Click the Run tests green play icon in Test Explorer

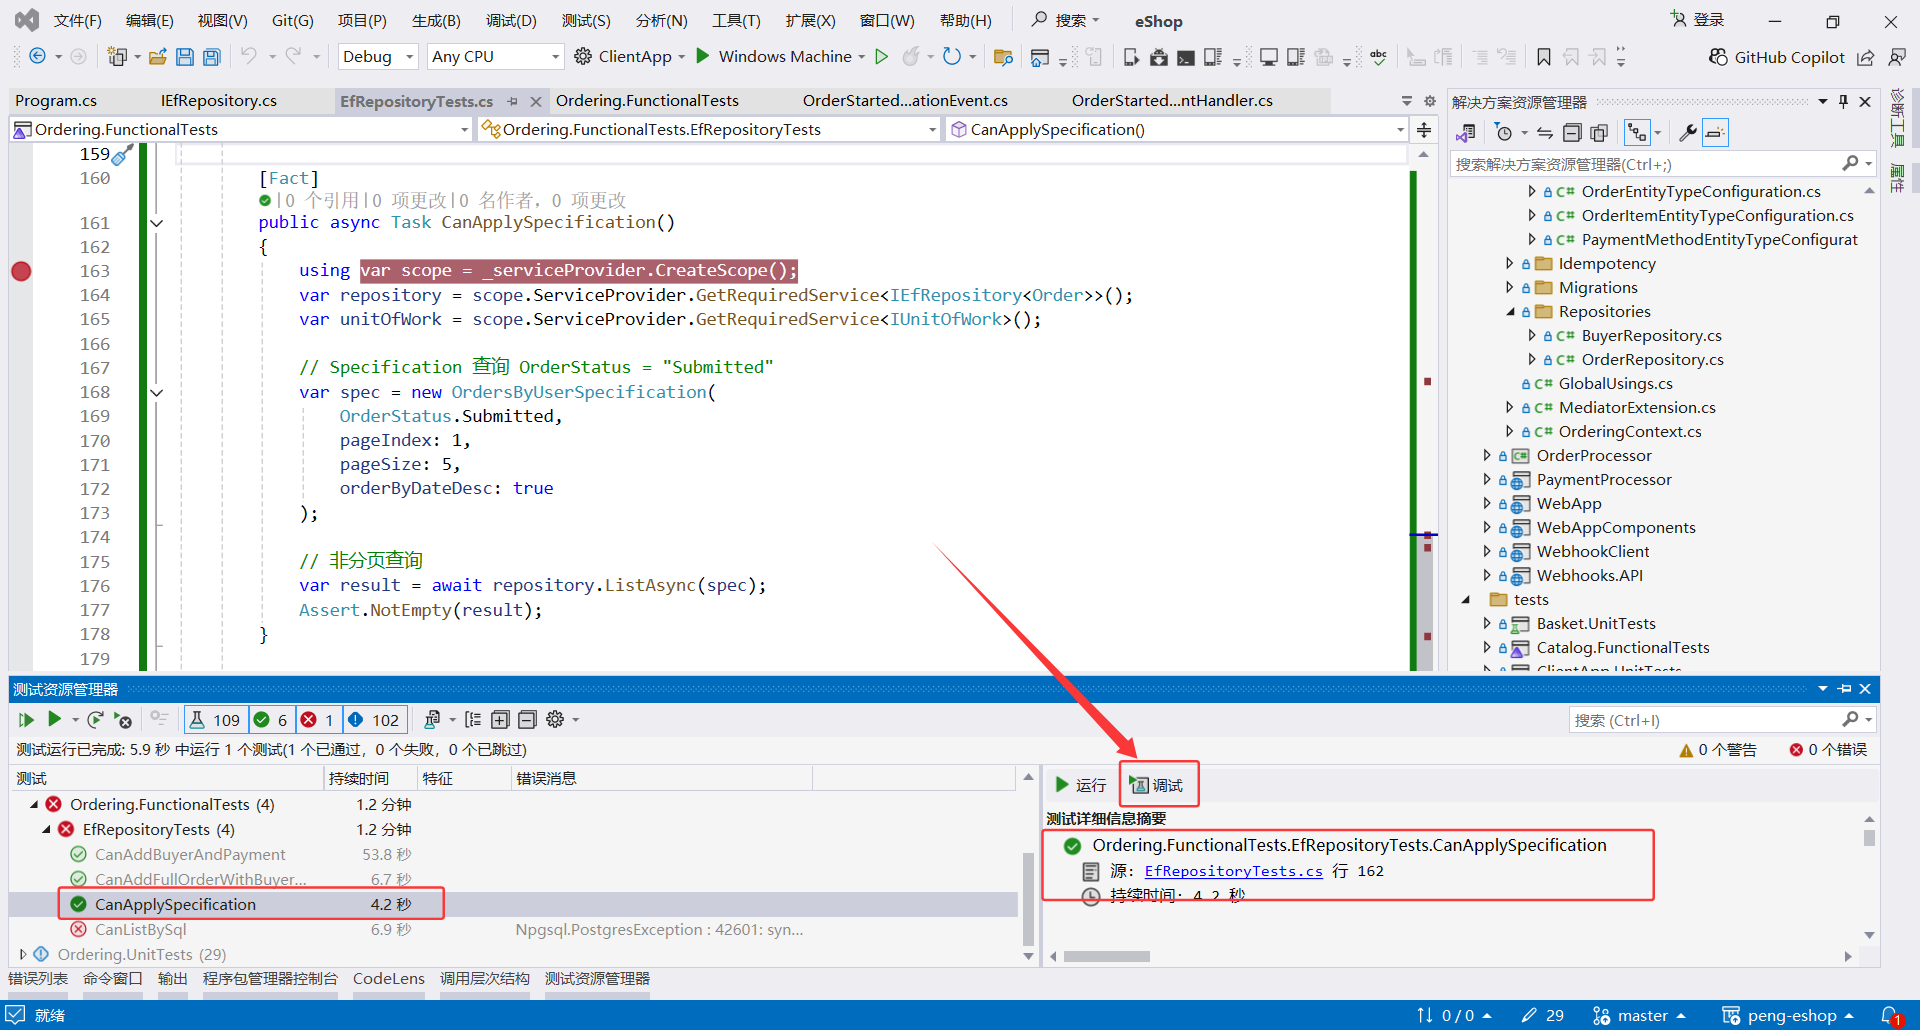tap(55, 719)
